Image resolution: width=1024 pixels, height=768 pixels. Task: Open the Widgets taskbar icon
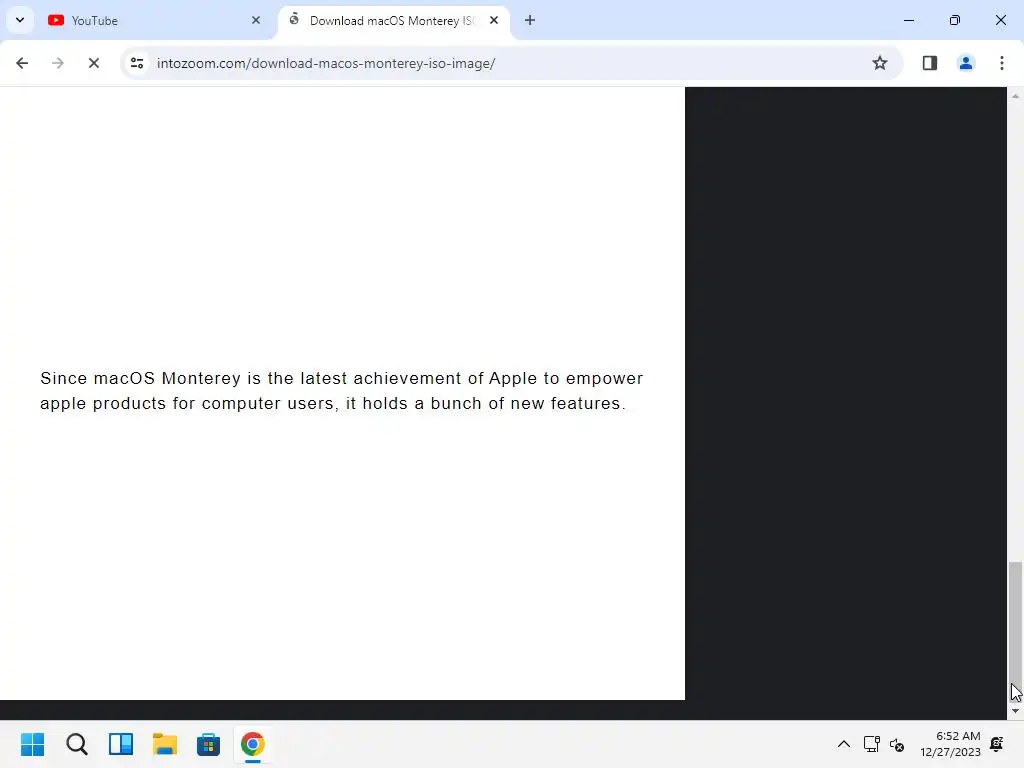[x=121, y=744]
